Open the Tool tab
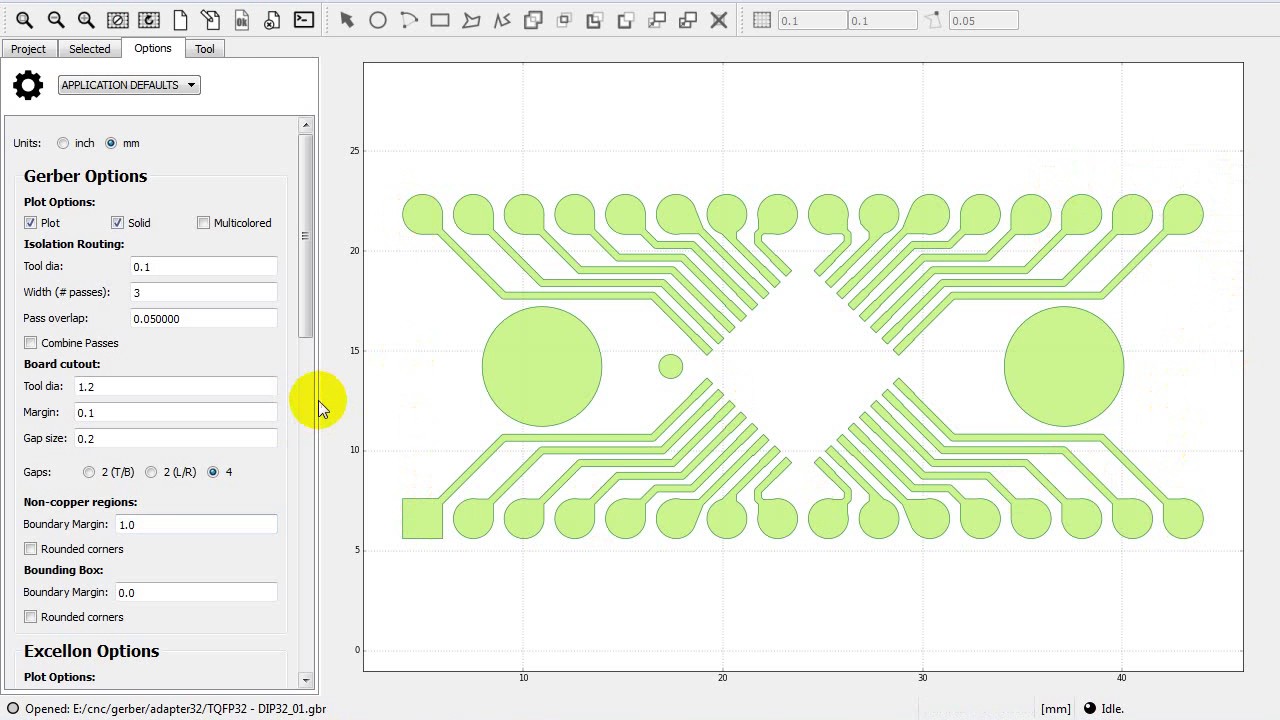The height and width of the screenshot is (720, 1280). (204, 49)
